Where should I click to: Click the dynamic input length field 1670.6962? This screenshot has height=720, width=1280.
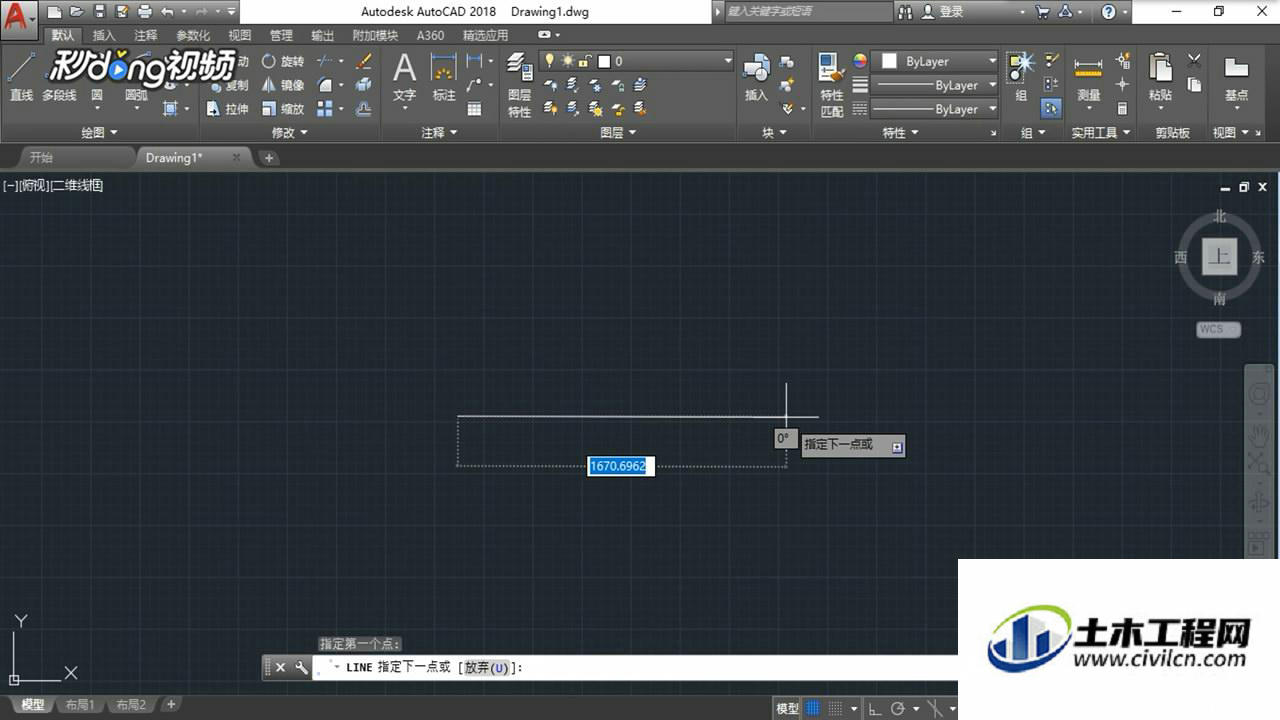click(x=620, y=466)
